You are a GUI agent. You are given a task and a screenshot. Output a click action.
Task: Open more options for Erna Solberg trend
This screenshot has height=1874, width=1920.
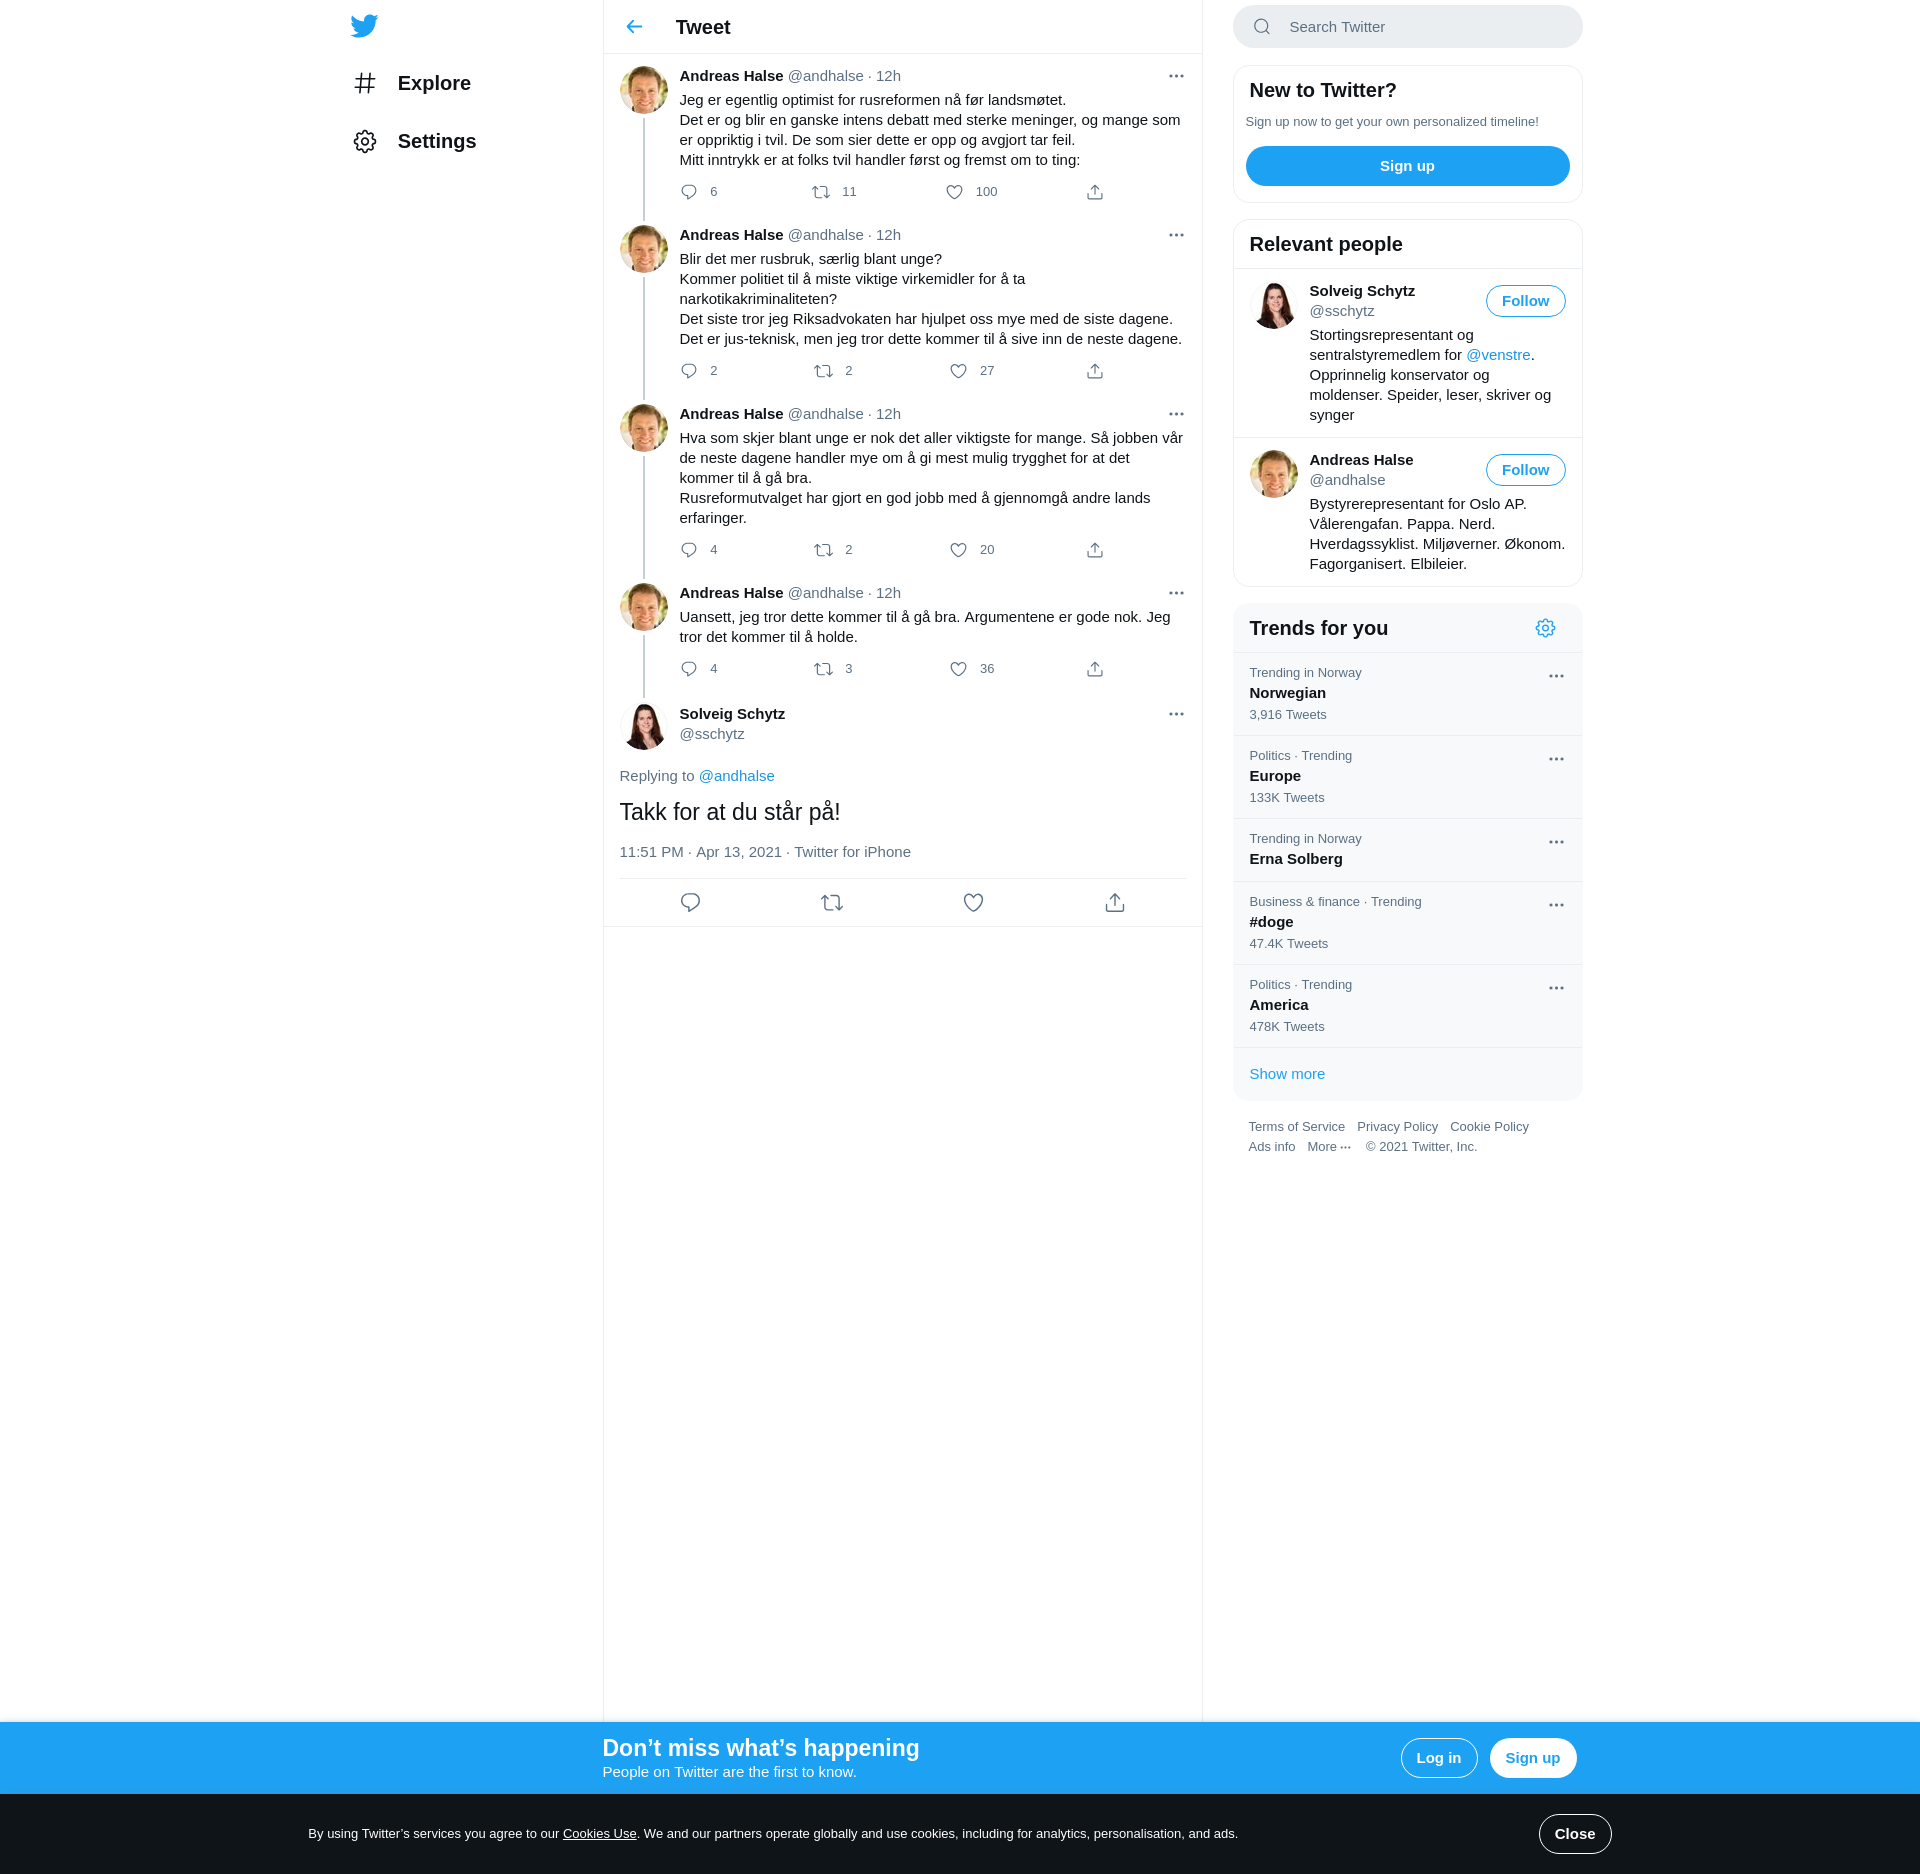coord(1556,842)
